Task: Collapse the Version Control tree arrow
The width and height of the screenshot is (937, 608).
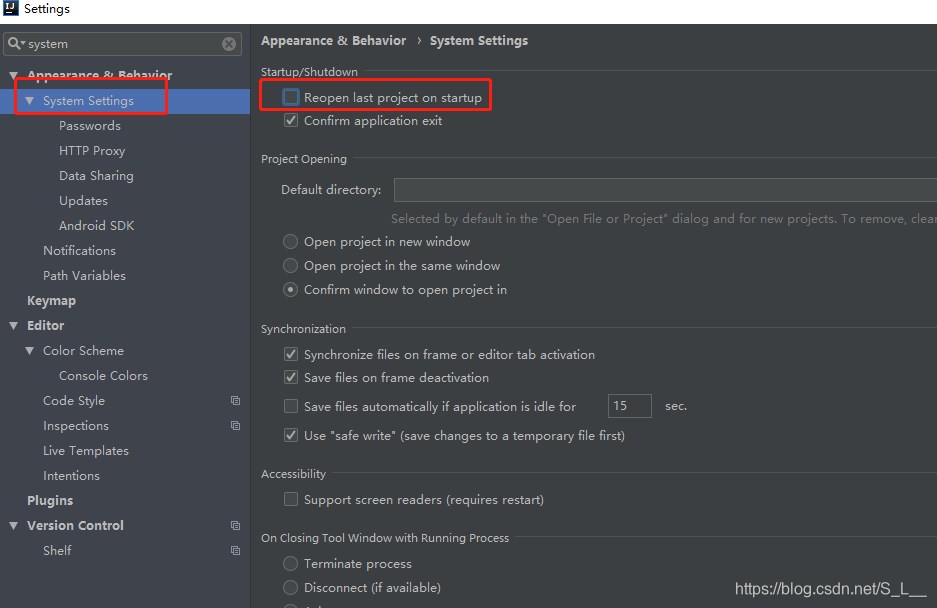Action: 13,526
